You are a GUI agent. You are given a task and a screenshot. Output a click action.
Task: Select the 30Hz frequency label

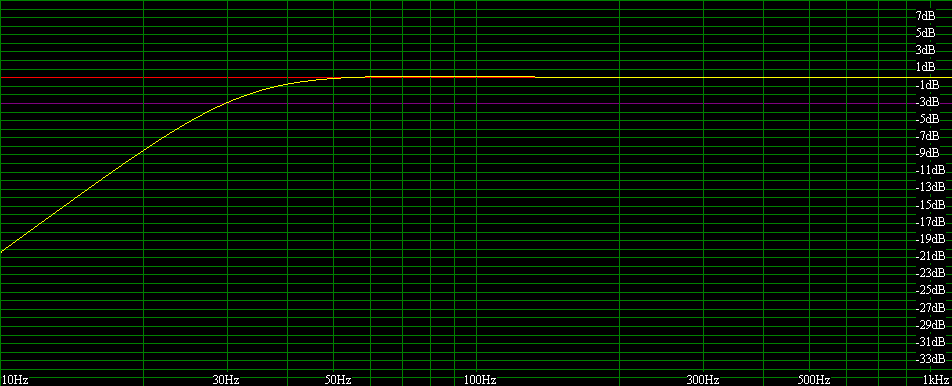coord(226,380)
